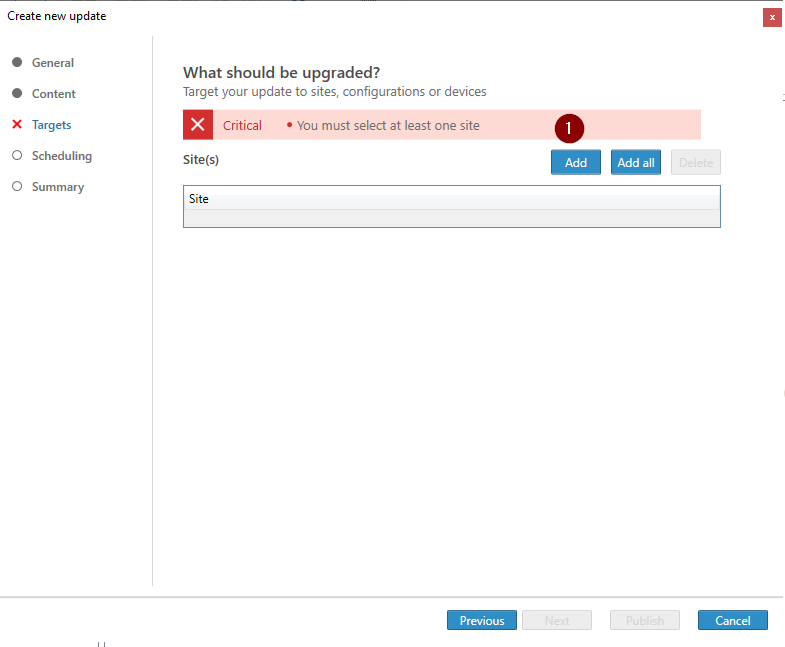The image size is (785, 647).
Task: Click the red X beside Targets
Action: [17, 124]
